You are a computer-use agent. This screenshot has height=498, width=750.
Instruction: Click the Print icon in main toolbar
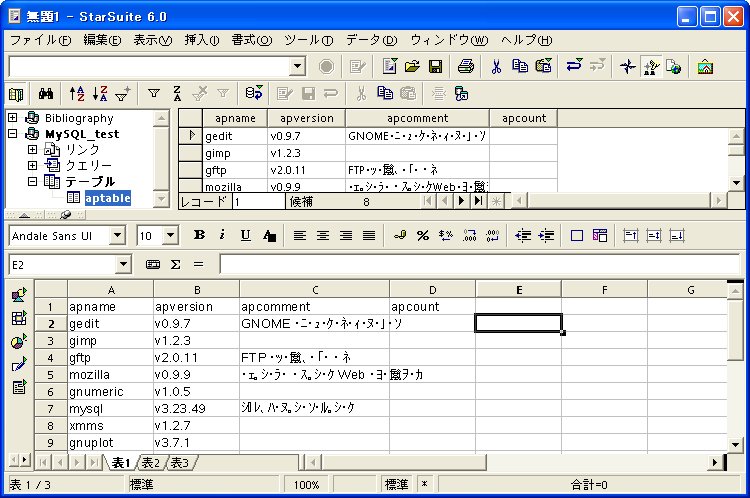[x=465, y=66]
